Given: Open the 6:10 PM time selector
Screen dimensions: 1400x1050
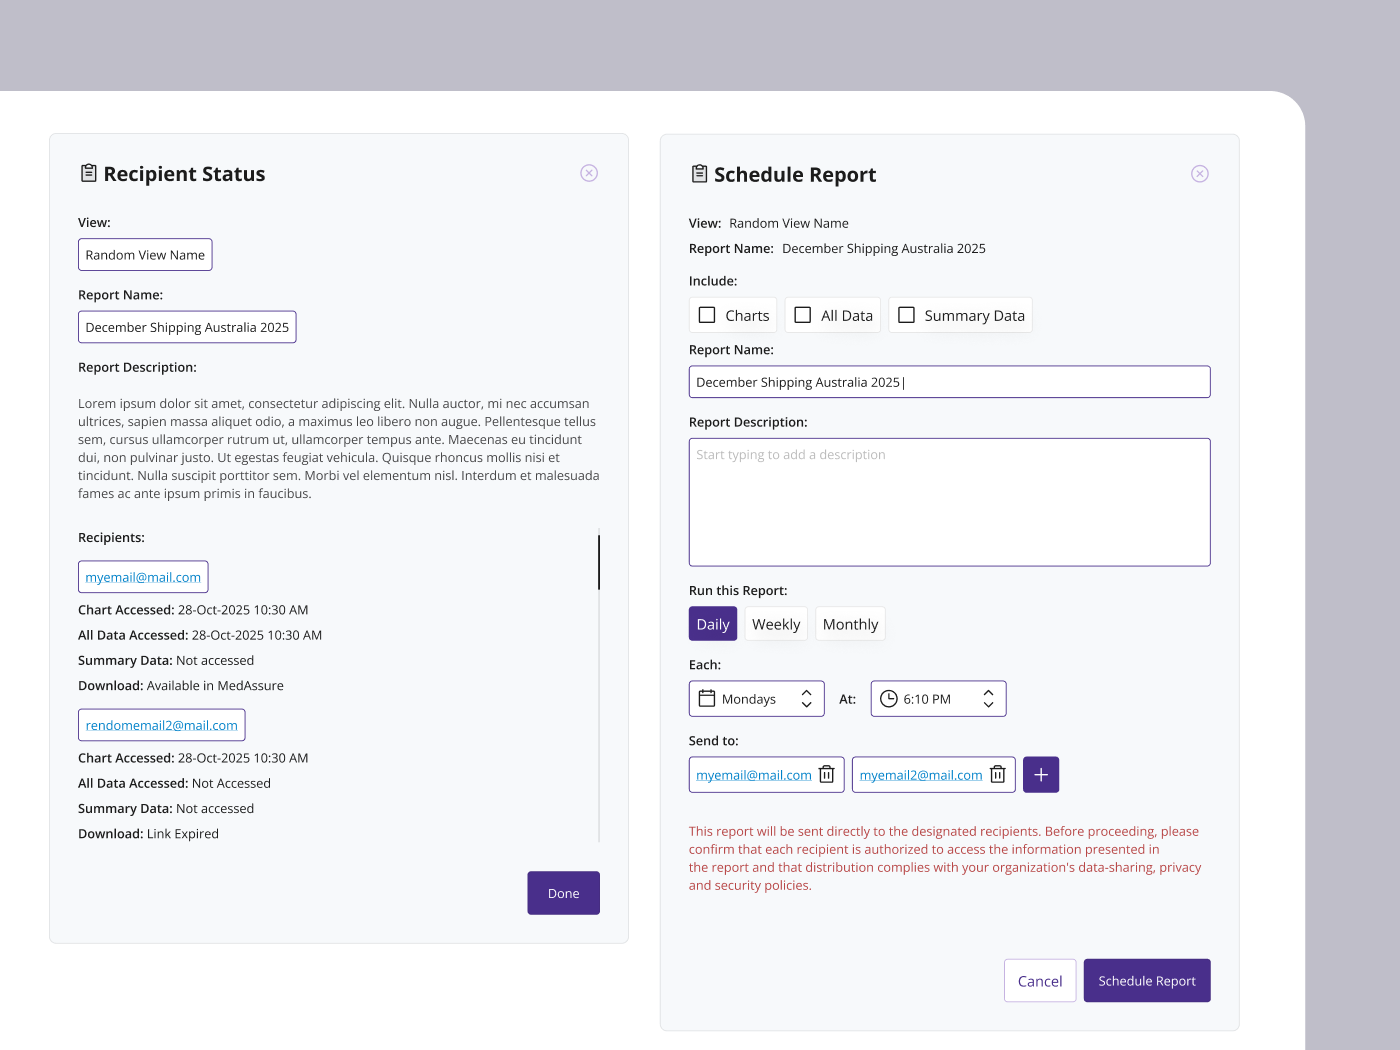Looking at the screenshot, I should pos(938,699).
